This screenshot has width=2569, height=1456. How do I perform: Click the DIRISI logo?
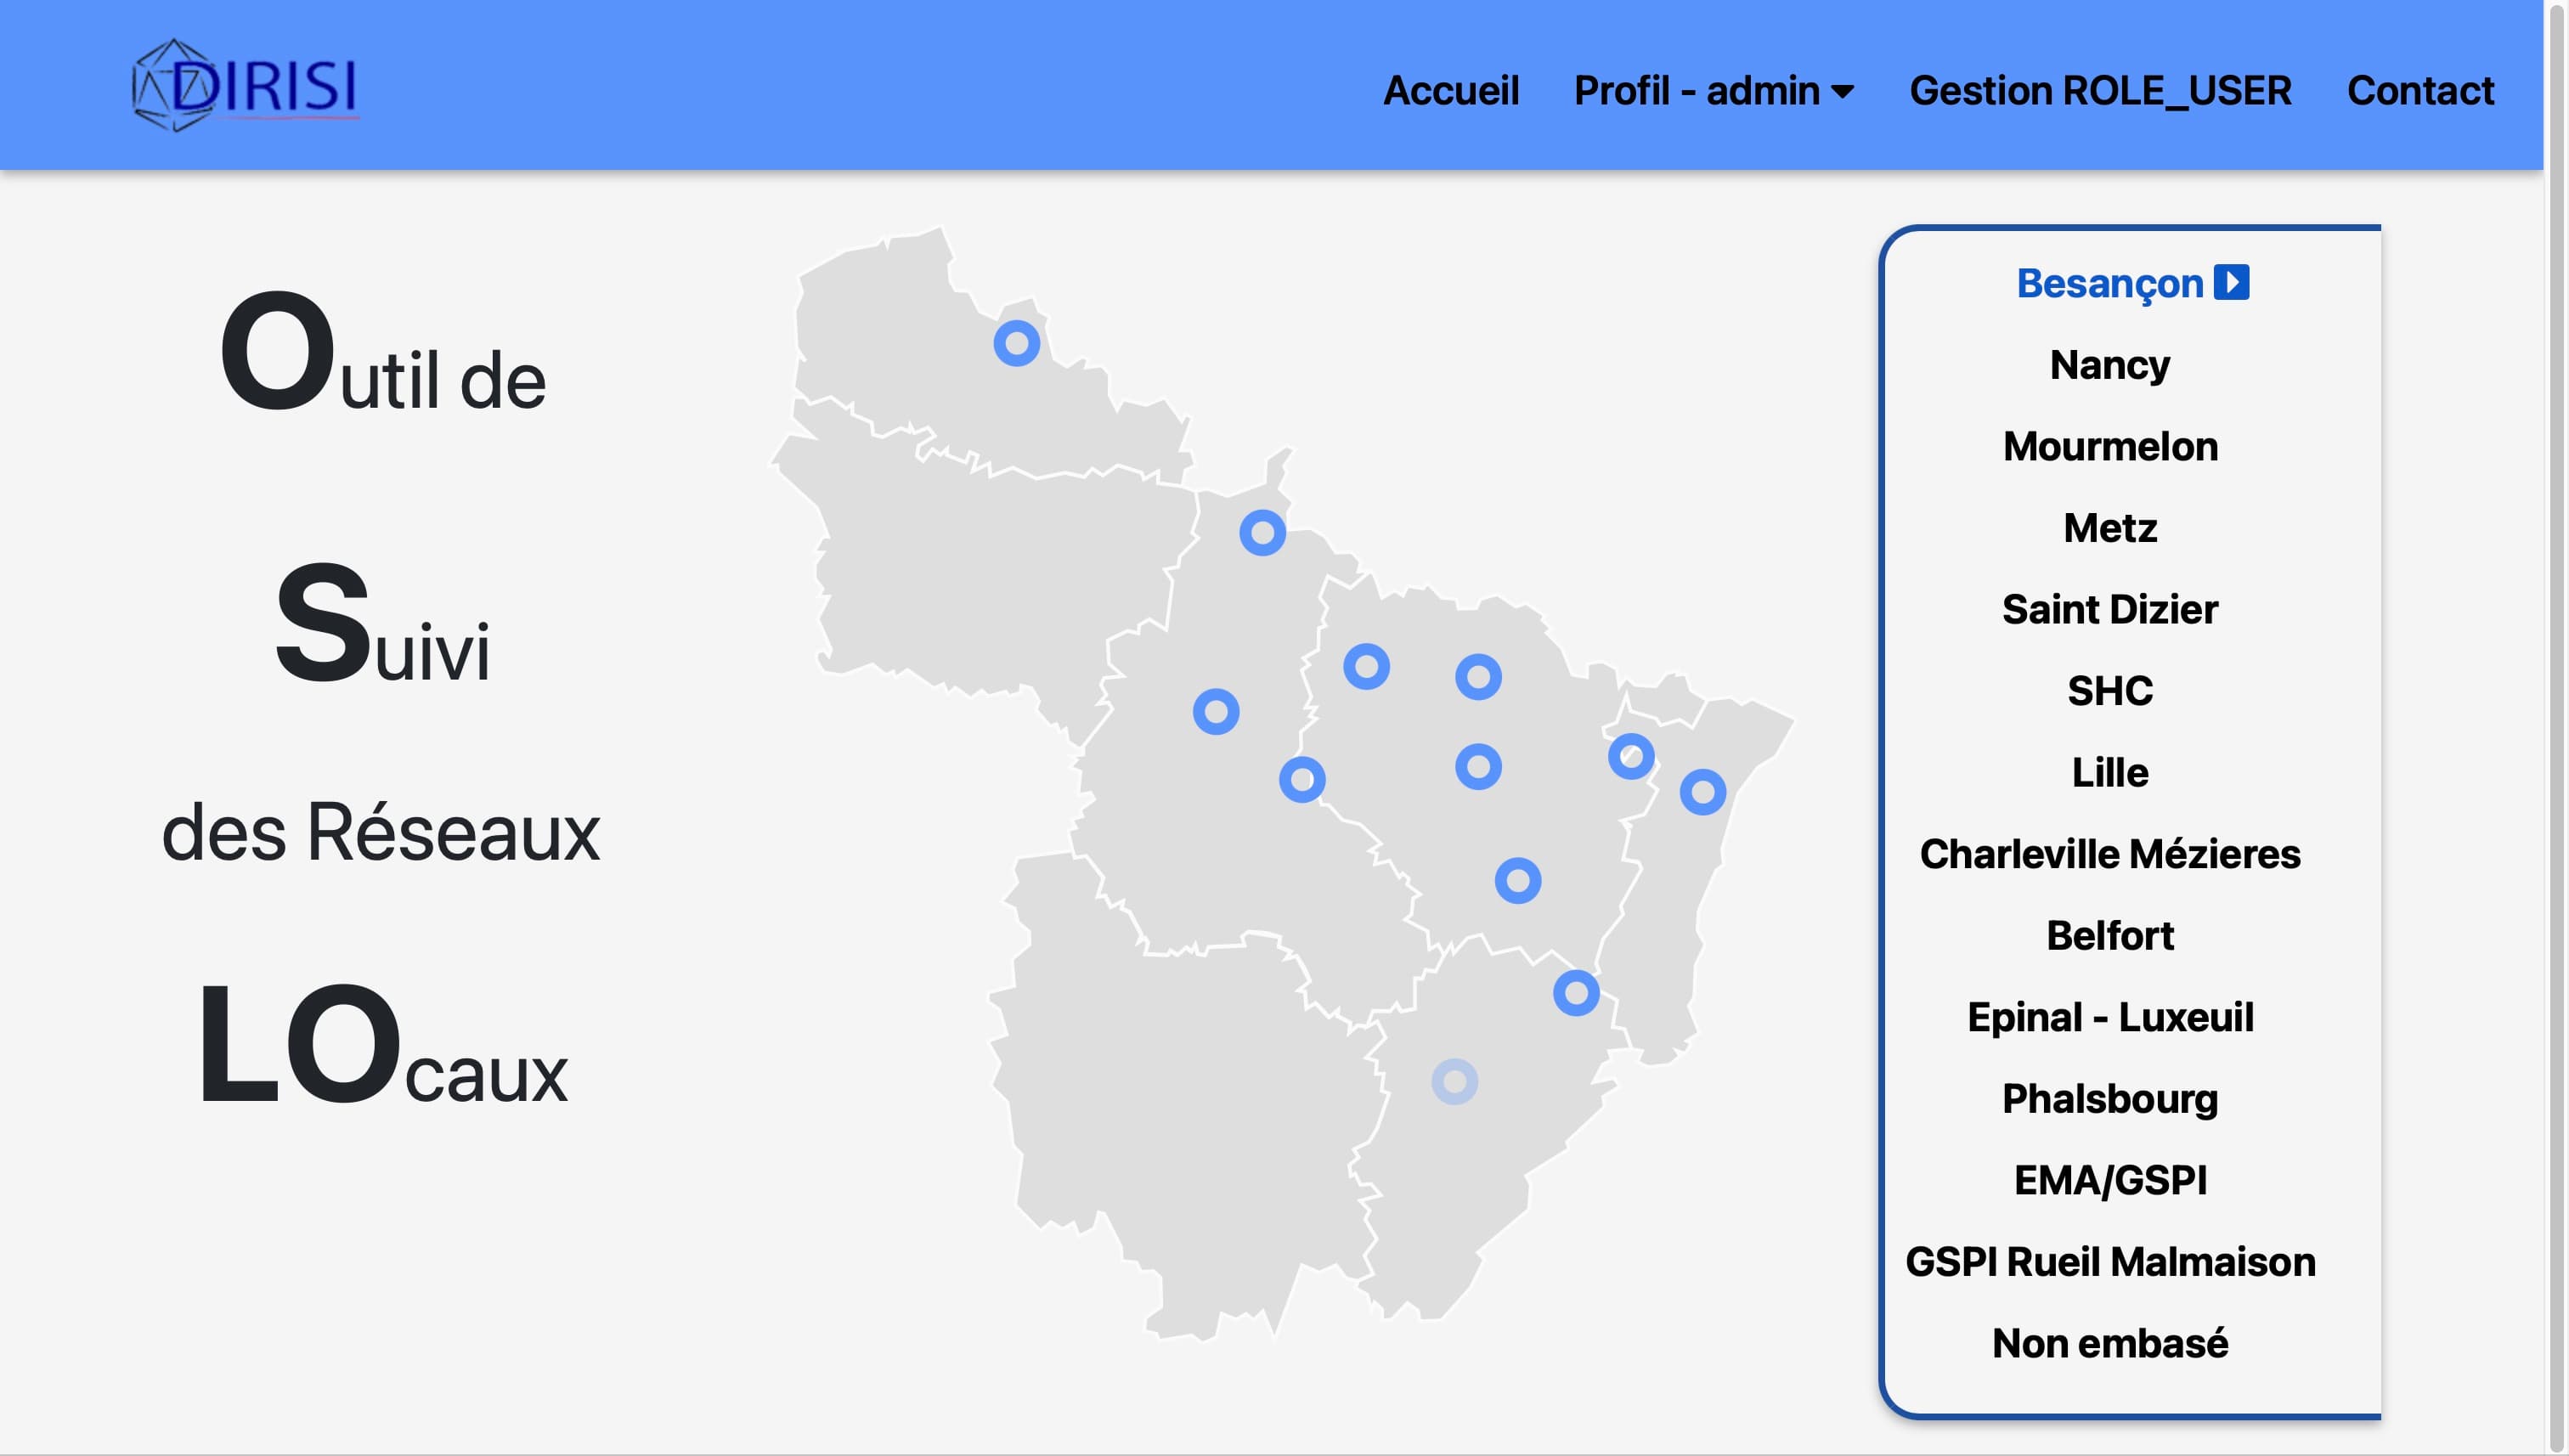point(246,85)
